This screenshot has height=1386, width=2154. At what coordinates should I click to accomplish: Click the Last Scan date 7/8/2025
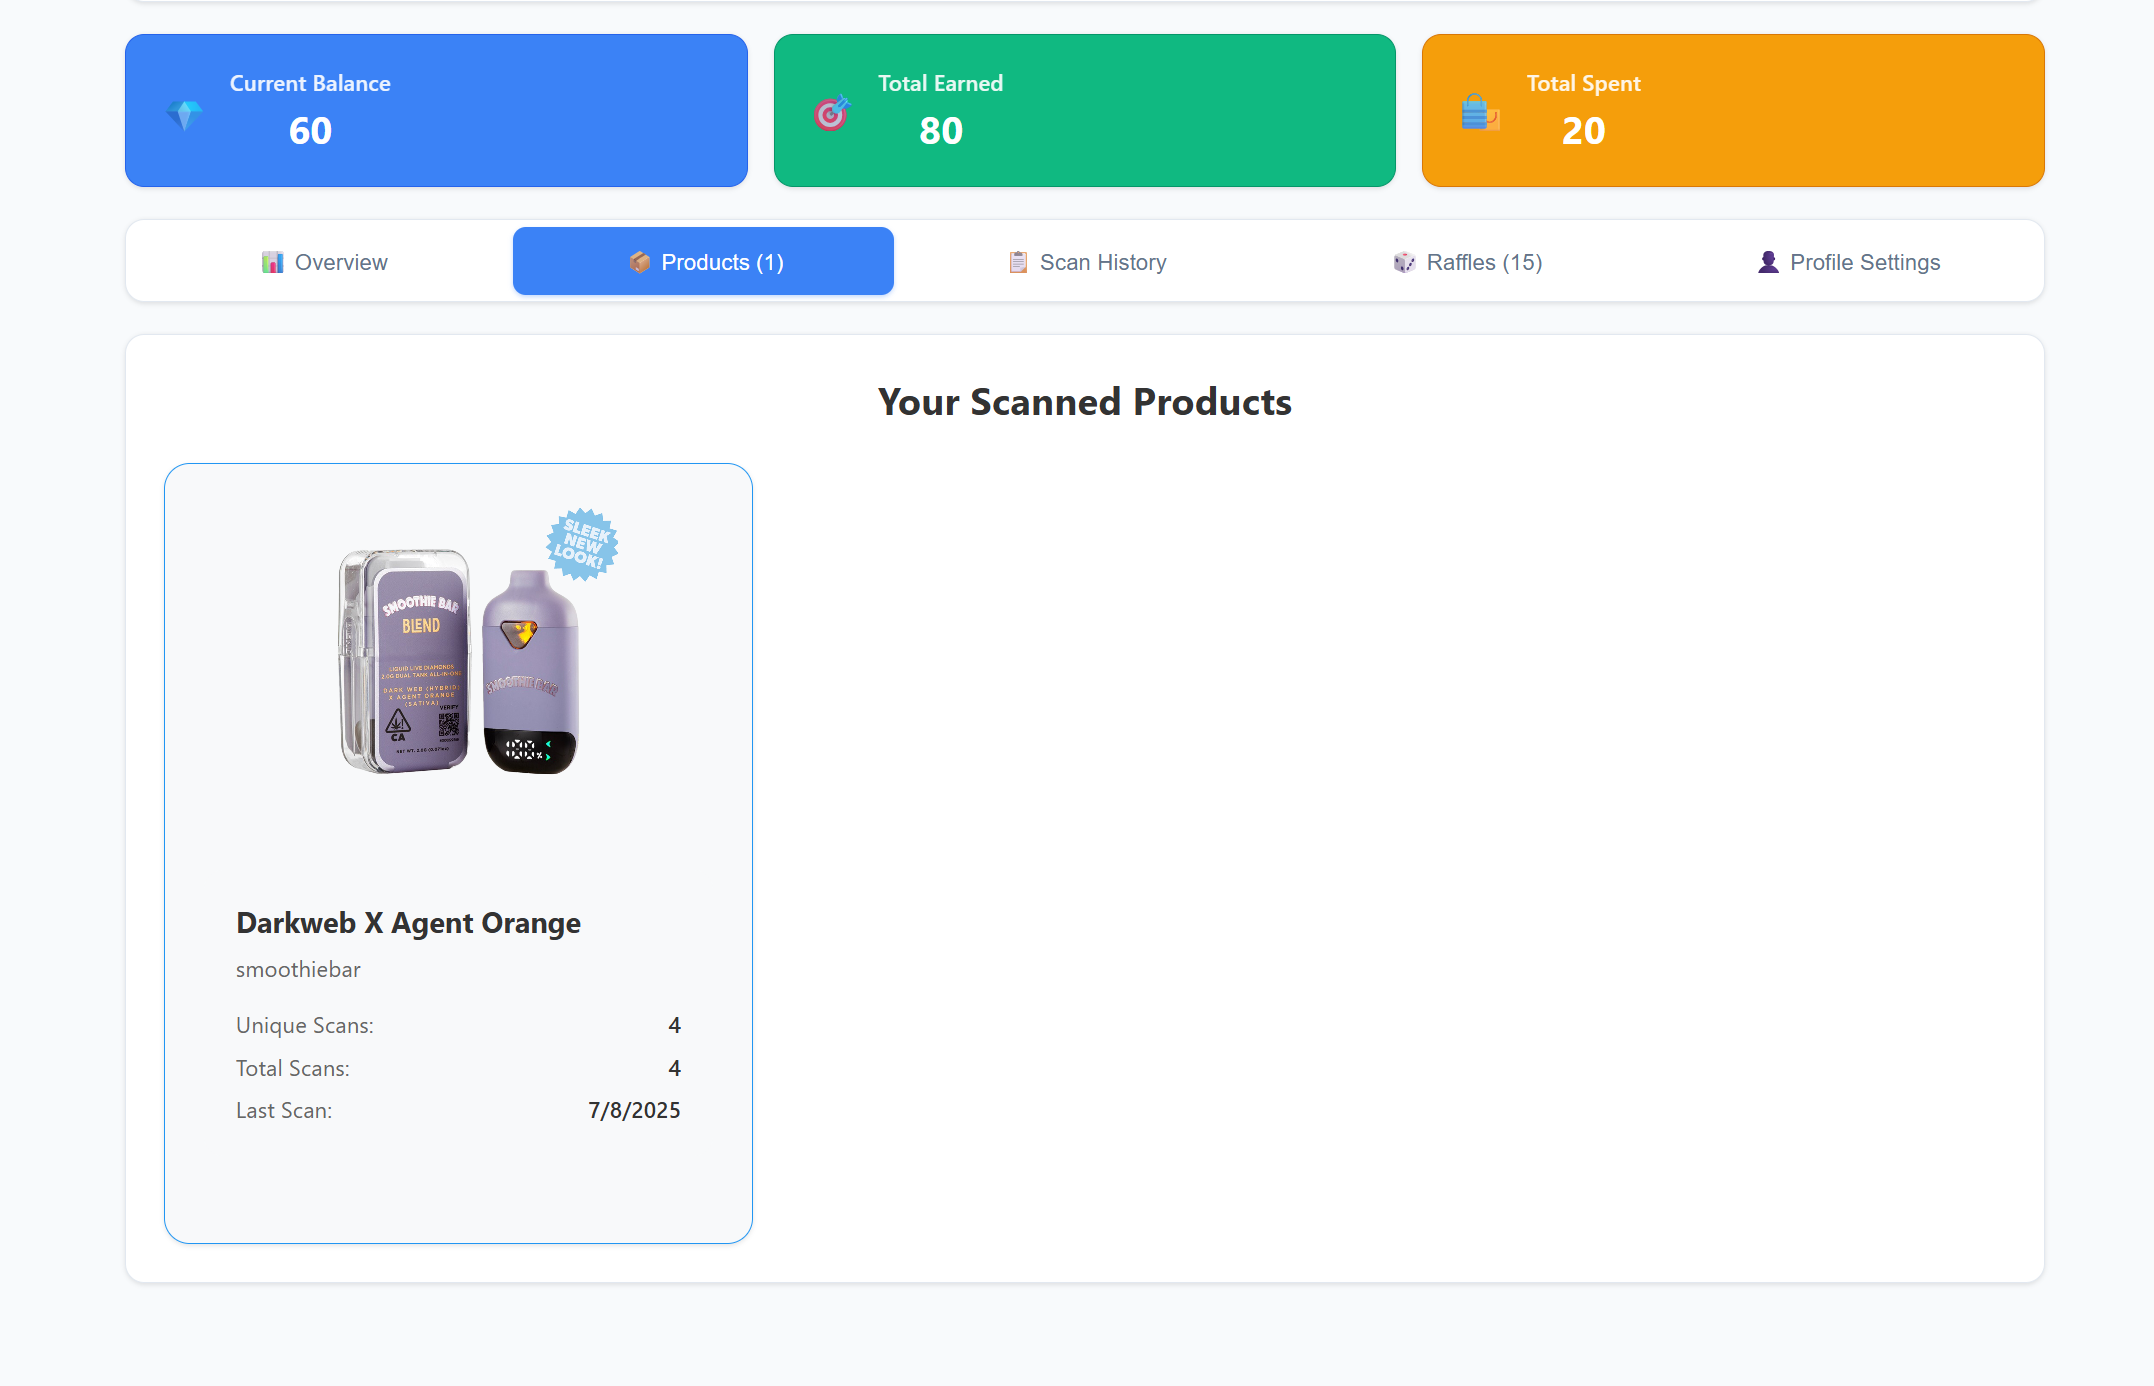pos(634,1110)
